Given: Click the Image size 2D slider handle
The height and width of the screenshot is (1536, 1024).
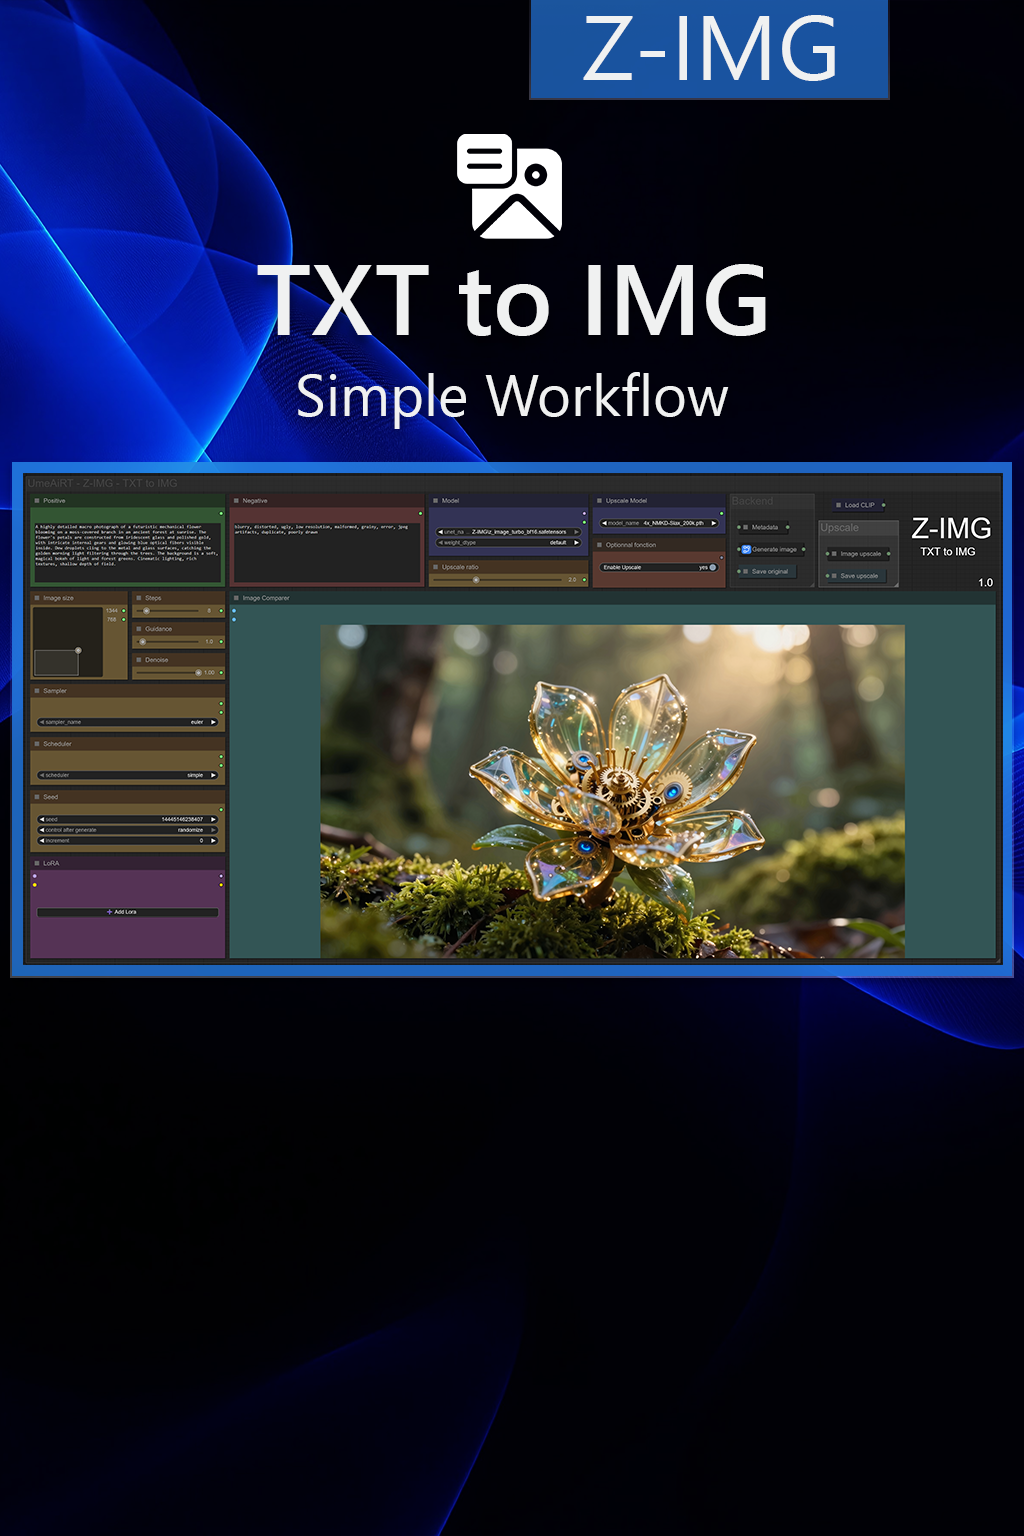Looking at the screenshot, I should tap(78, 651).
